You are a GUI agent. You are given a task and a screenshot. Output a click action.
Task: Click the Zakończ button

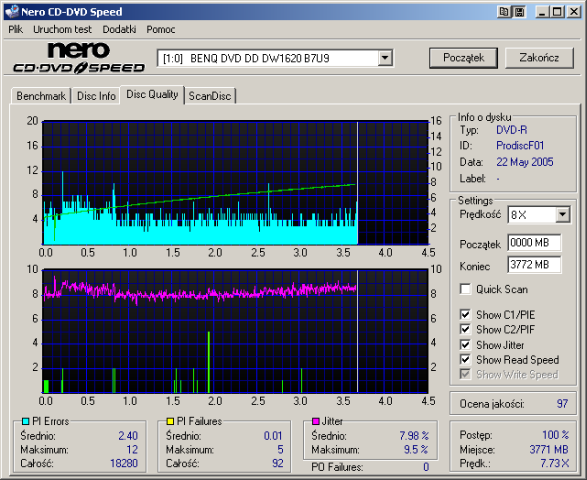click(x=539, y=58)
